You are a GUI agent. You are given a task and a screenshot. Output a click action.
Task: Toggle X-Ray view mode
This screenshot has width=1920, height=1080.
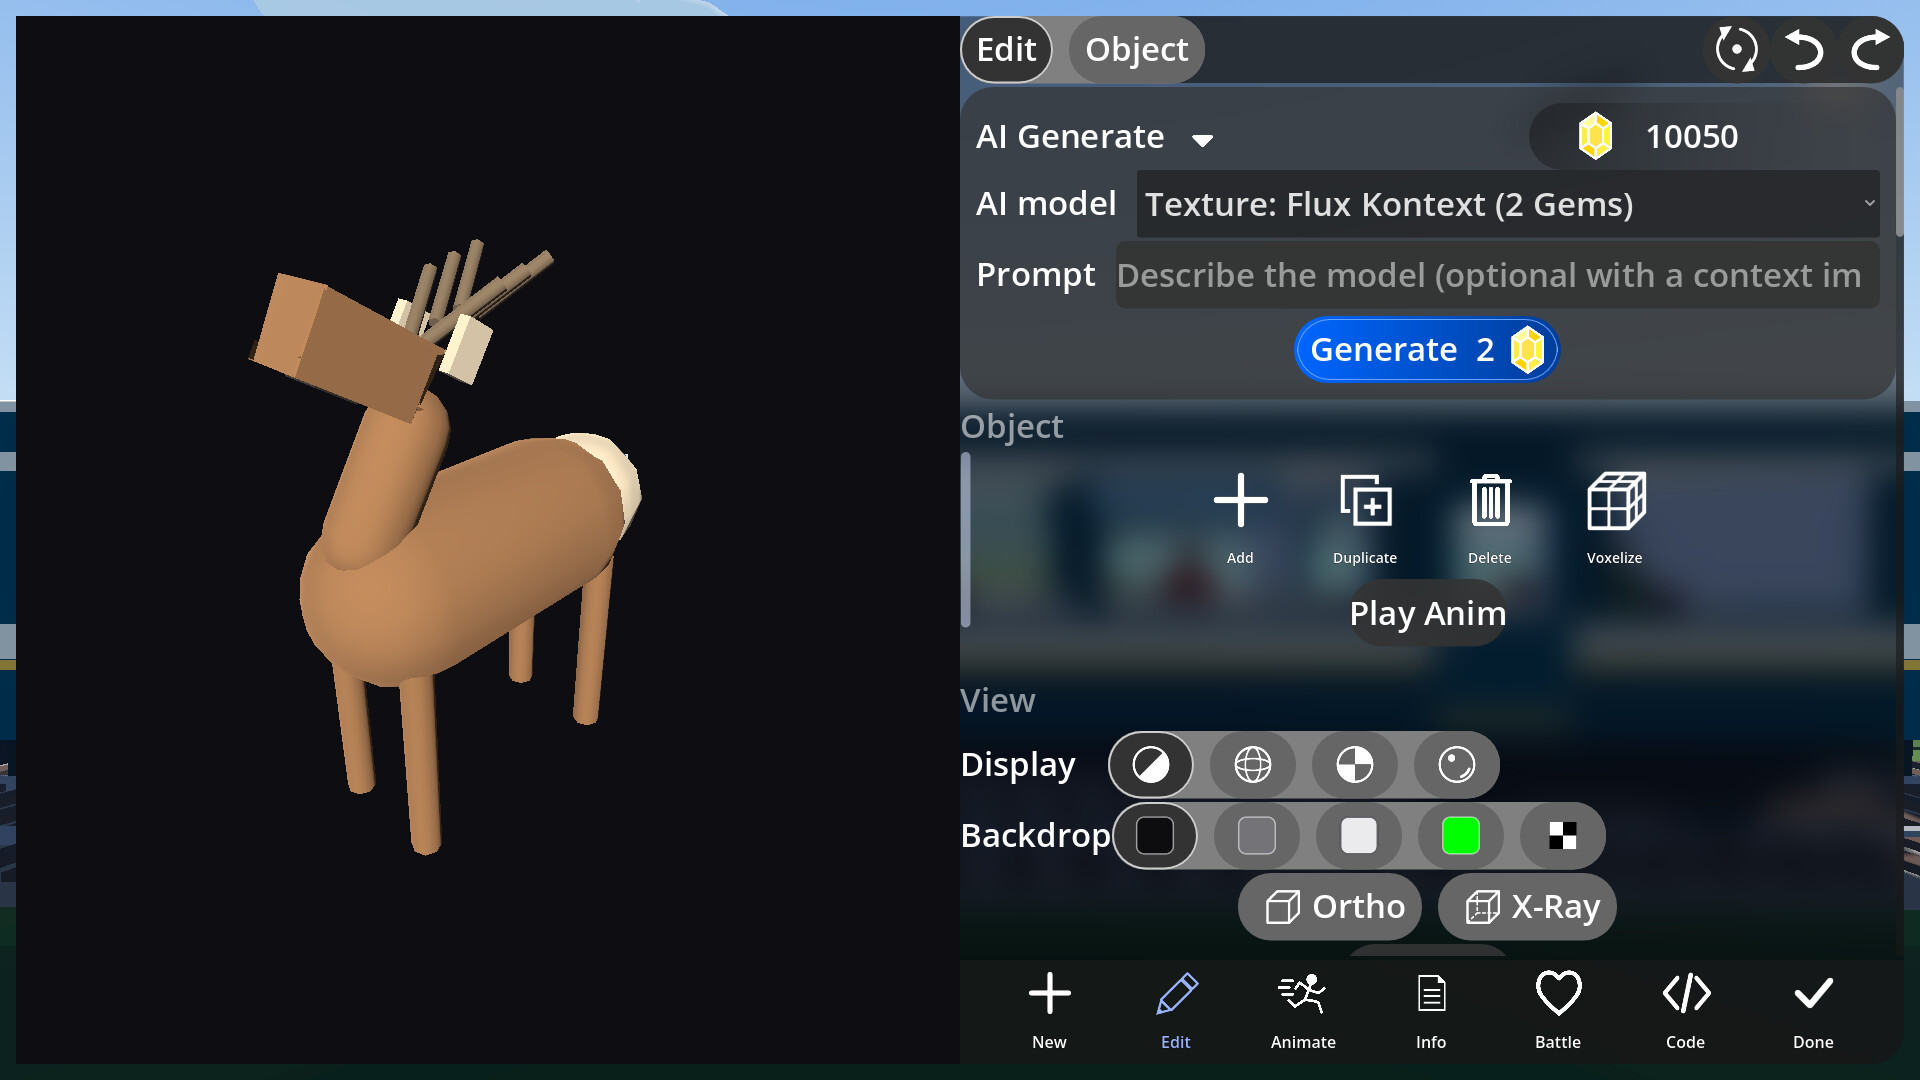(1527, 906)
